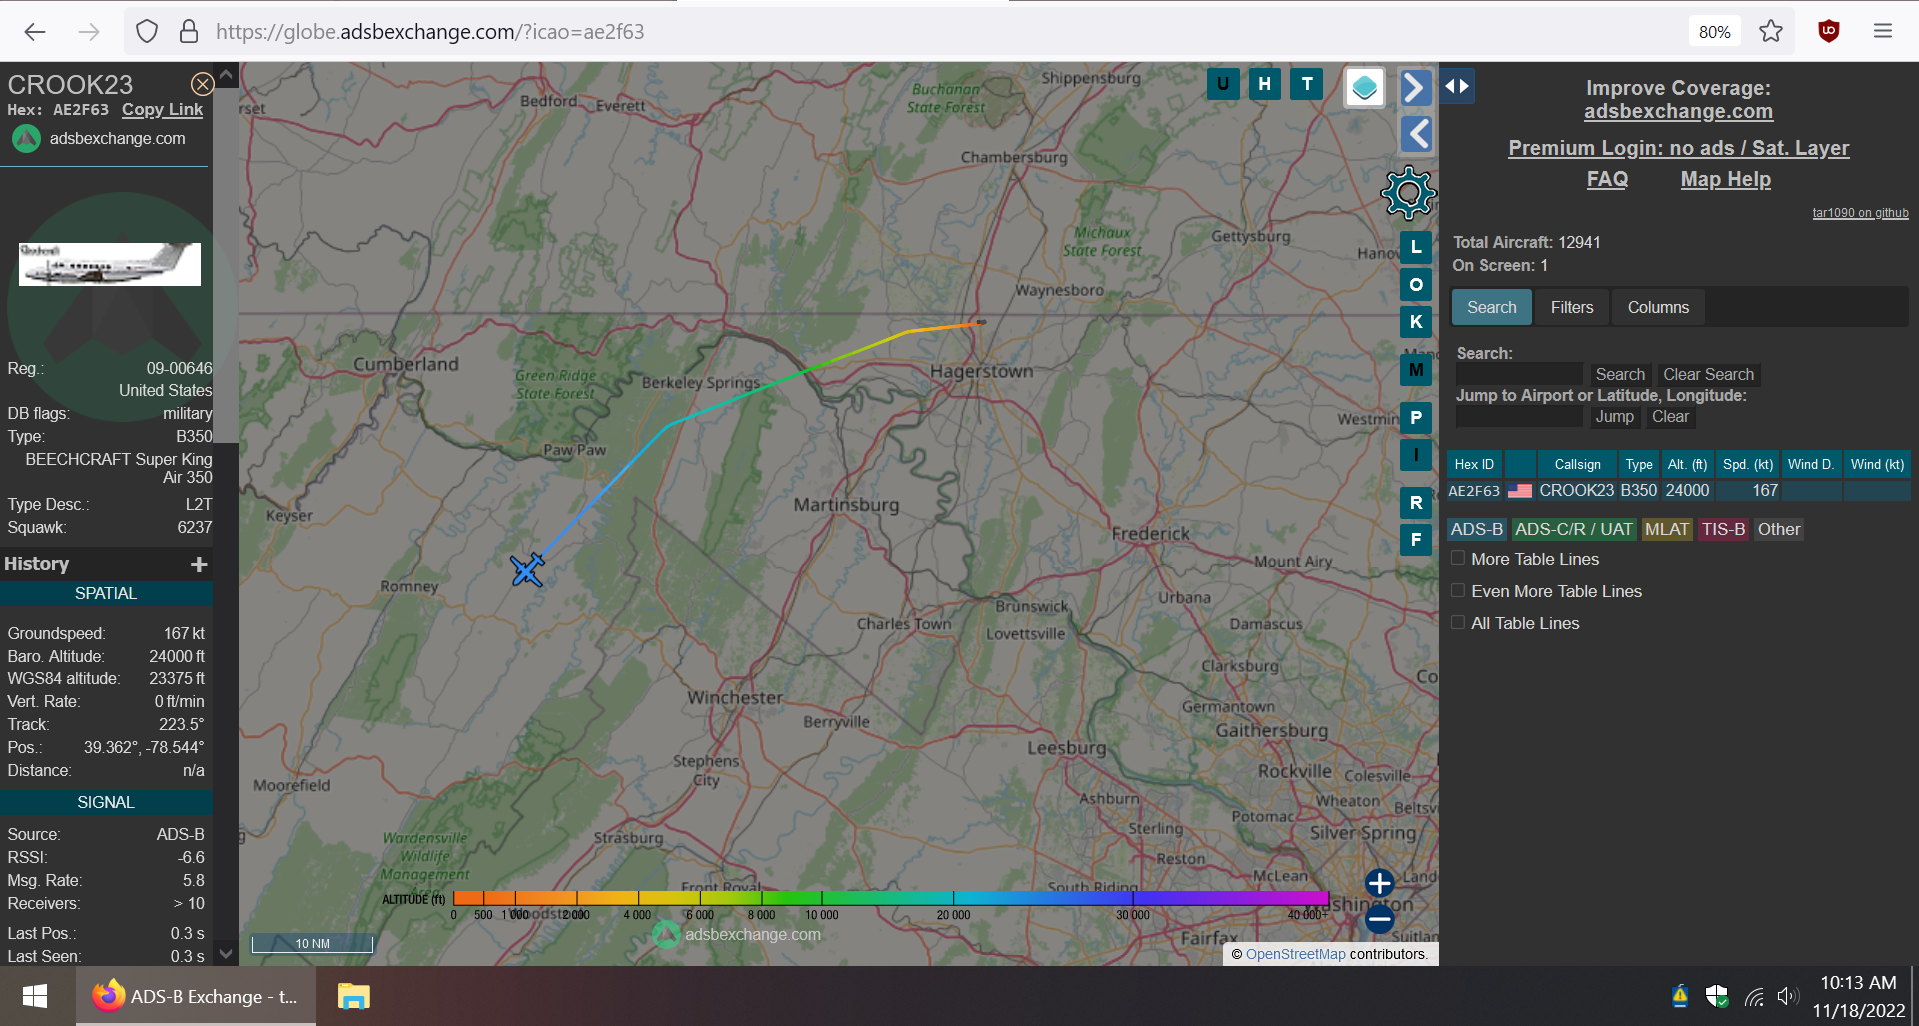Enable More Table Lines checkbox
1919x1026 pixels.
click(x=1458, y=558)
